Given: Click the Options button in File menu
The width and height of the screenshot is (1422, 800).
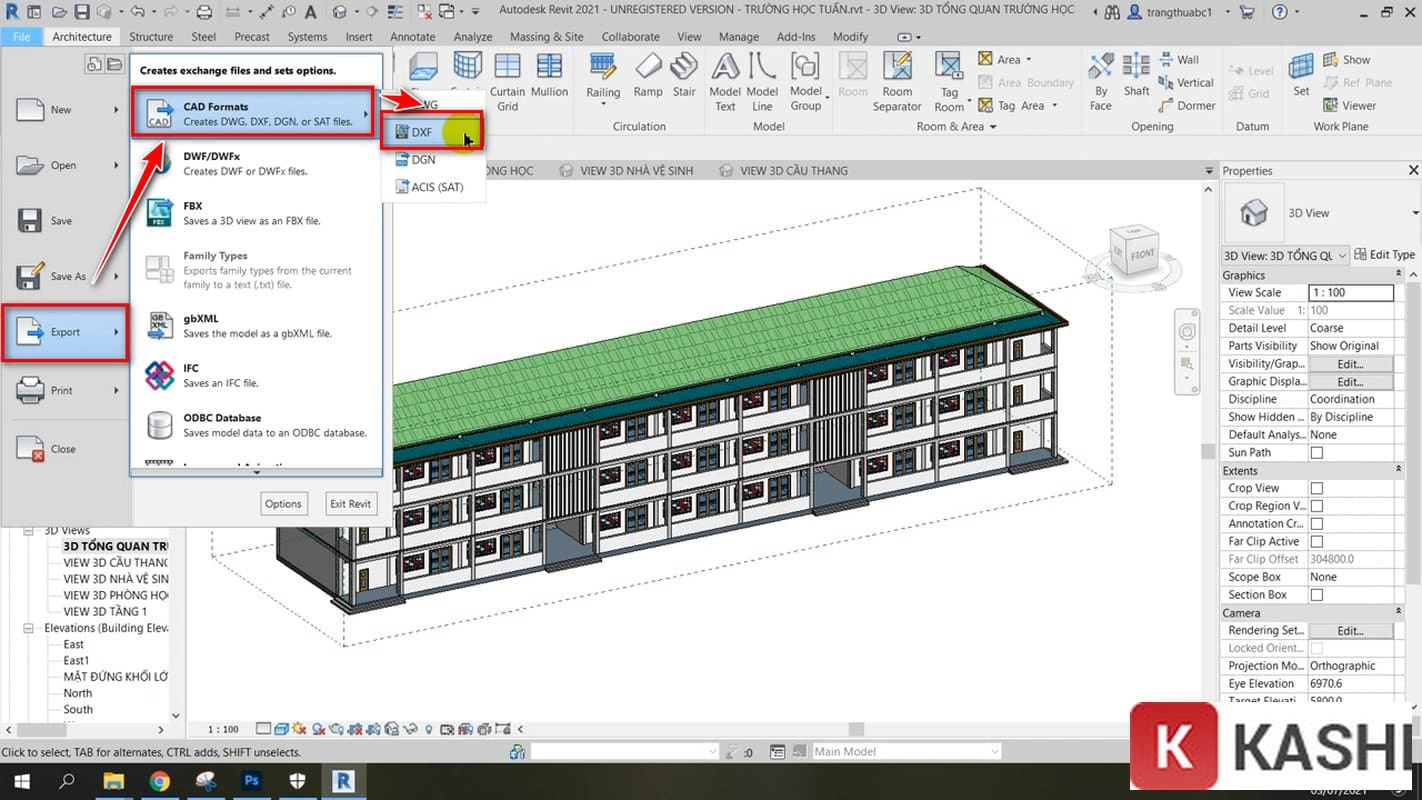Looking at the screenshot, I should click(x=283, y=504).
